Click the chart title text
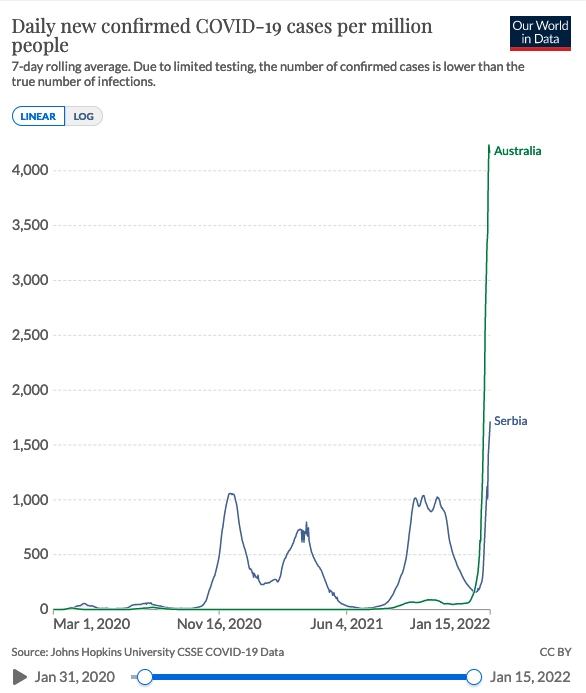This screenshot has width=586, height=693. pos(222,35)
